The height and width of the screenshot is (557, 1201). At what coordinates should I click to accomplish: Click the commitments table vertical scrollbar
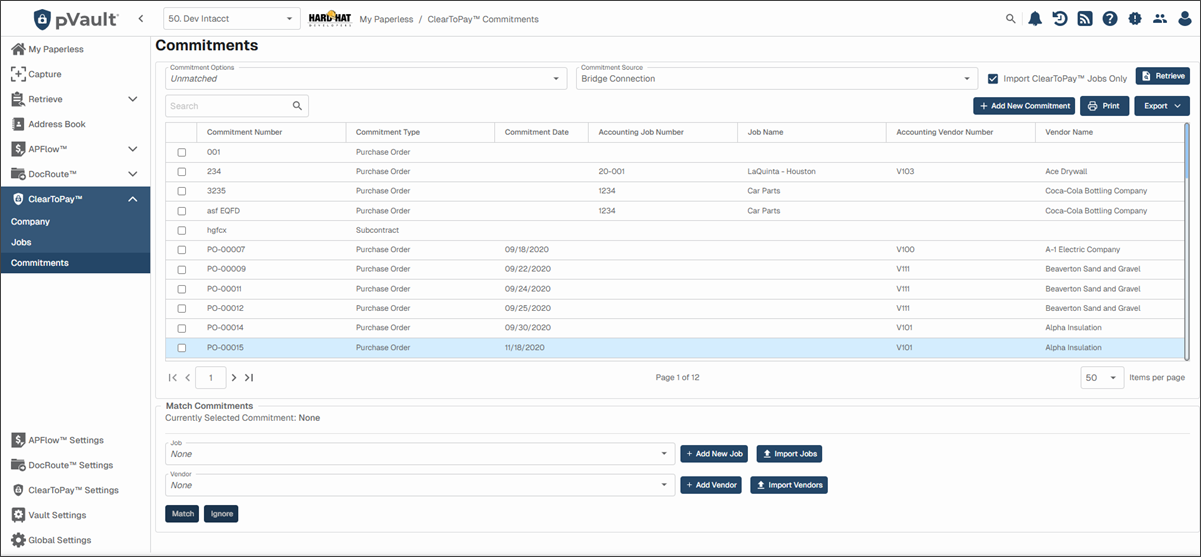[x=1187, y=241]
